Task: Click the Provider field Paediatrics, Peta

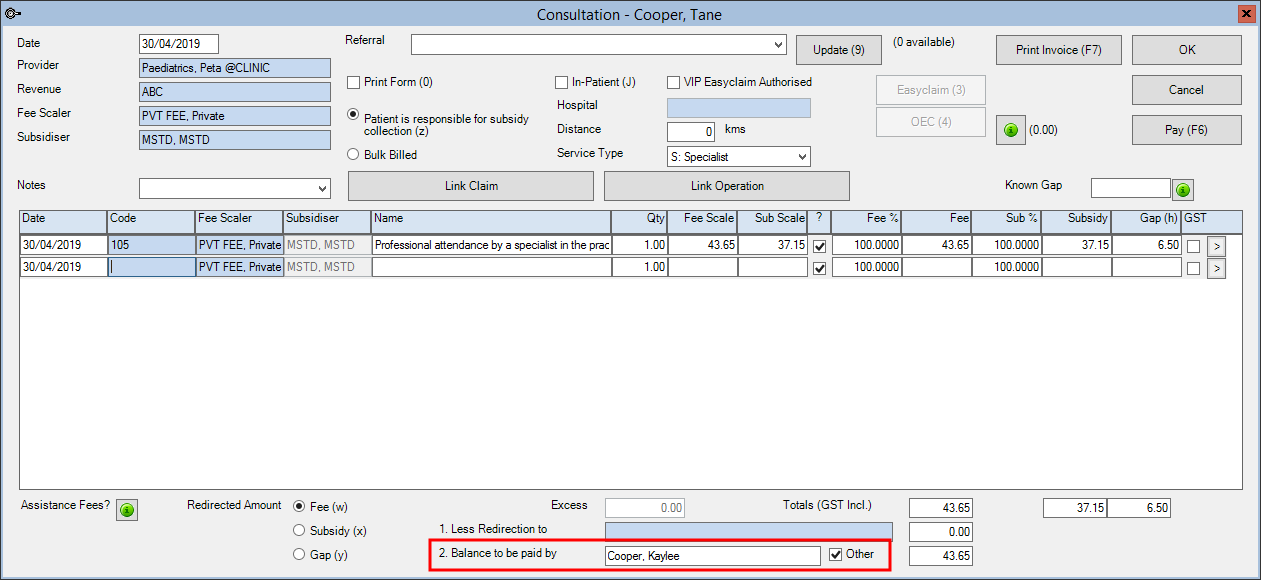Action: coord(235,68)
